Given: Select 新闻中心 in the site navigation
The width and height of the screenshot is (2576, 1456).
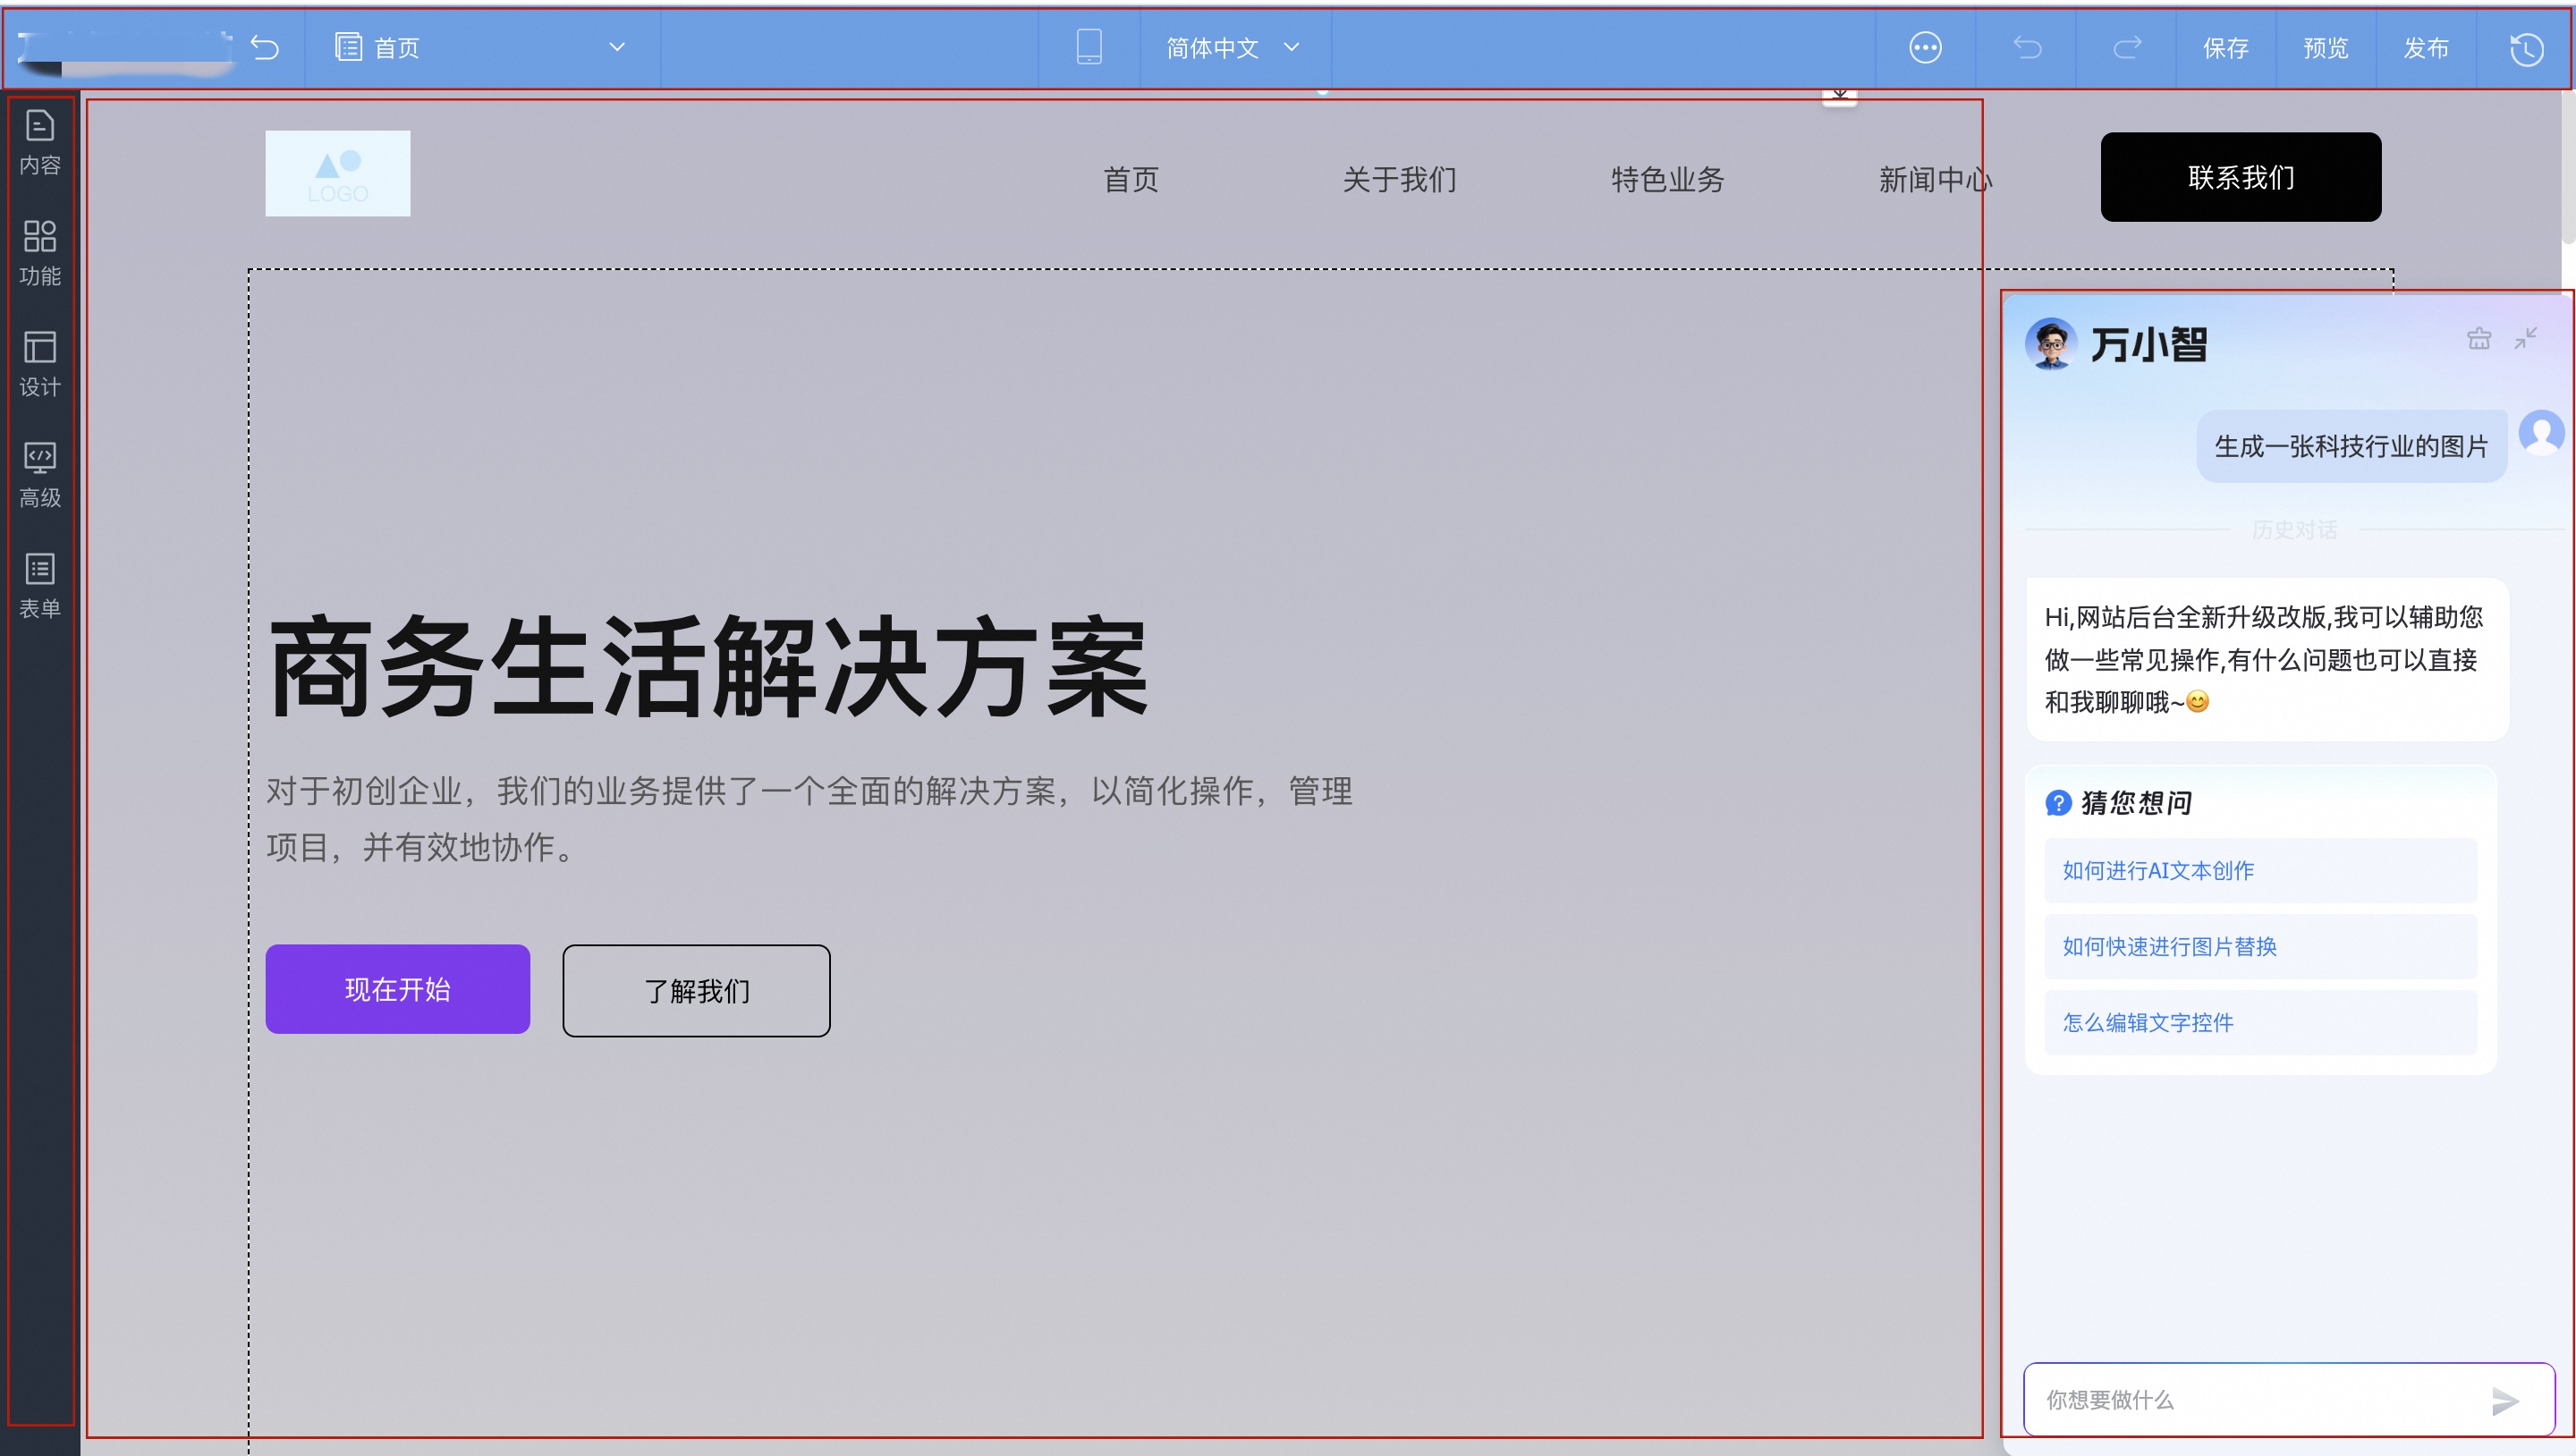Looking at the screenshot, I should pos(1934,180).
